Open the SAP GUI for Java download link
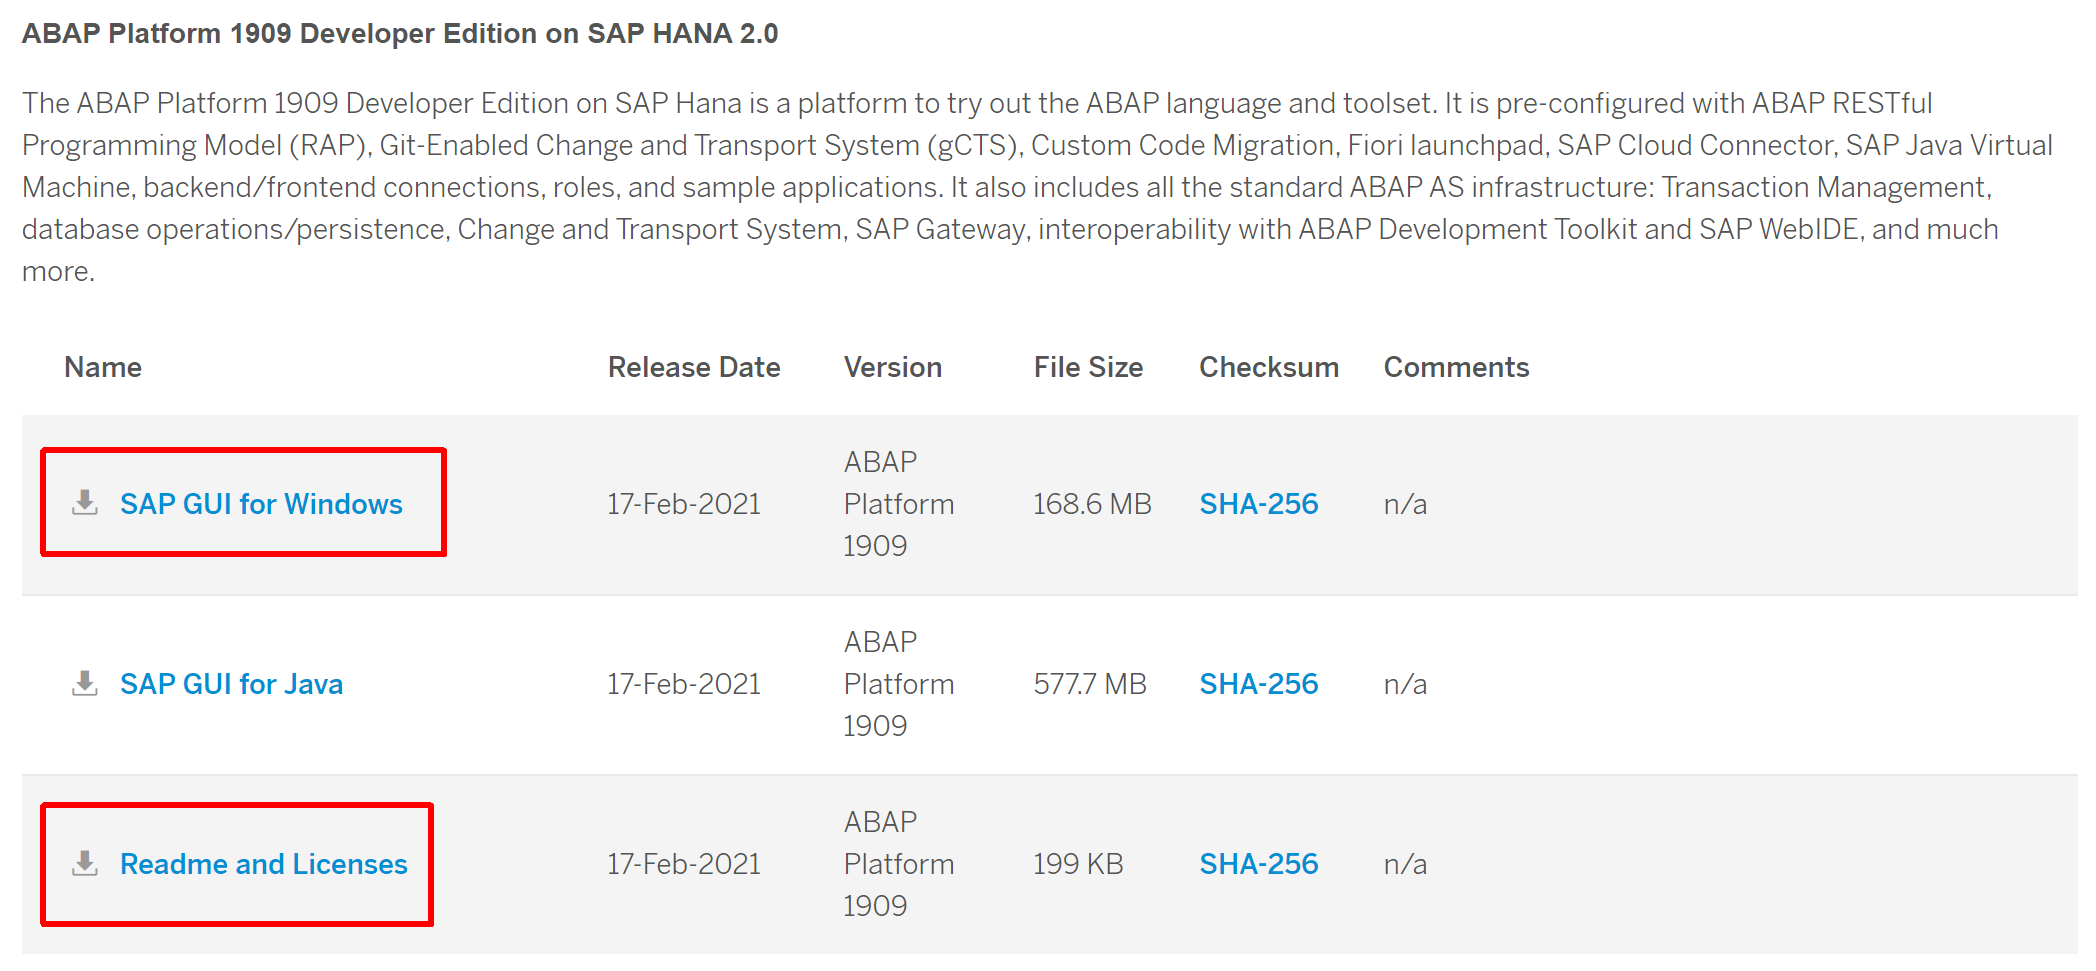The height and width of the screenshot is (971, 2096). [x=231, y=684]
